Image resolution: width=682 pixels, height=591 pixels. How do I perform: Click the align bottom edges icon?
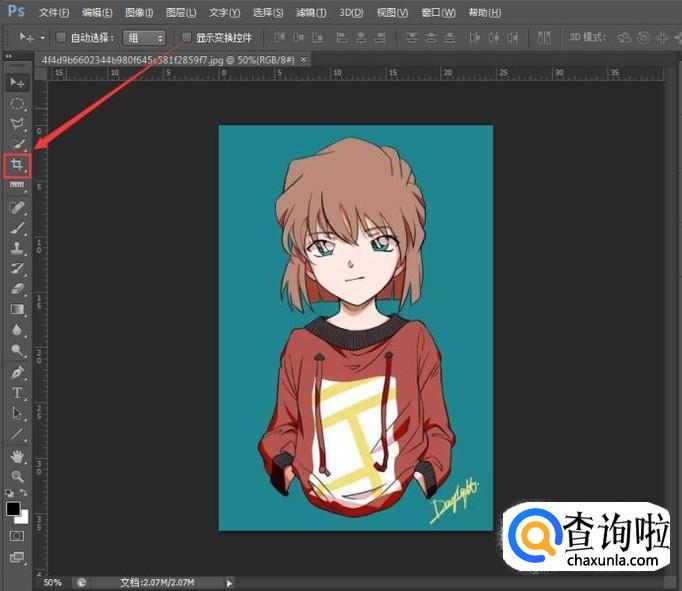[318, 38]
